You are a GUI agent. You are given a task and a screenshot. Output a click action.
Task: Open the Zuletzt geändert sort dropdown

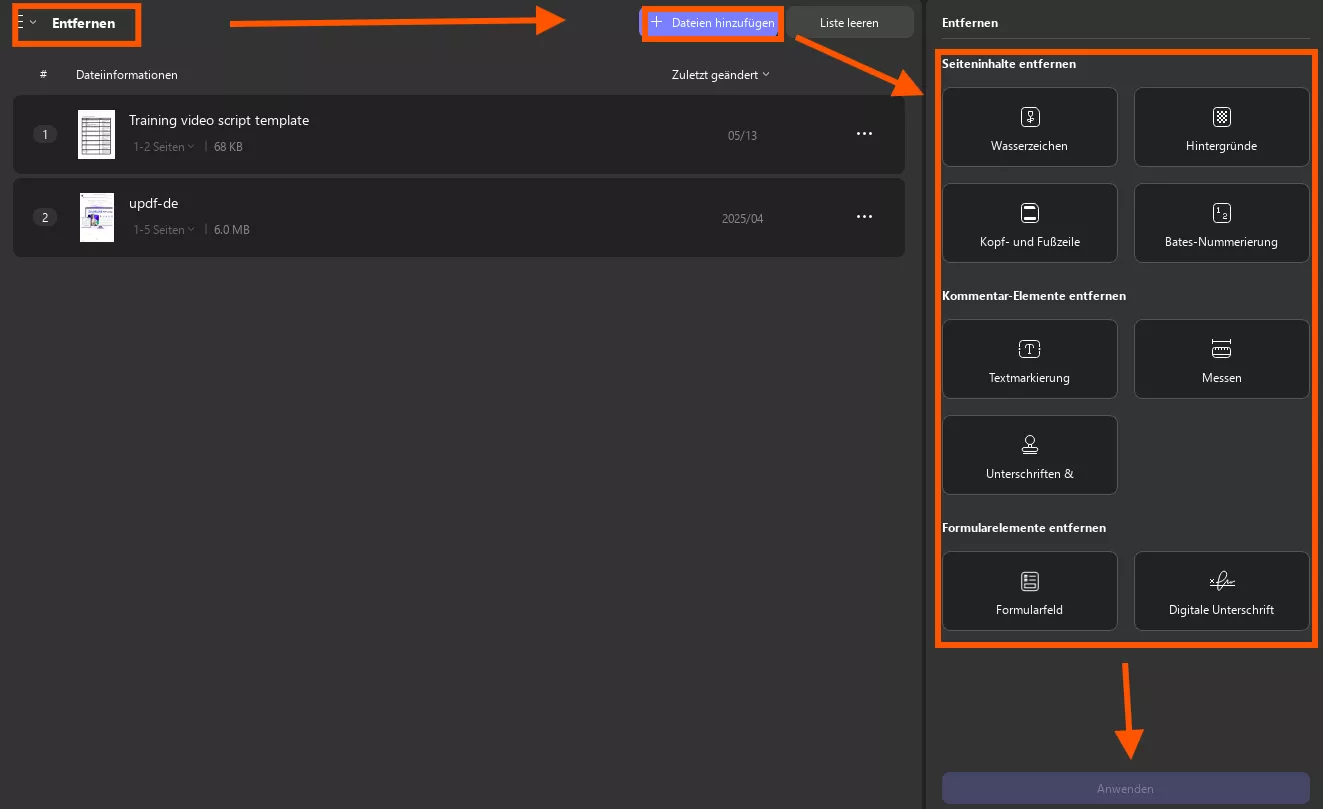point(721,75)
